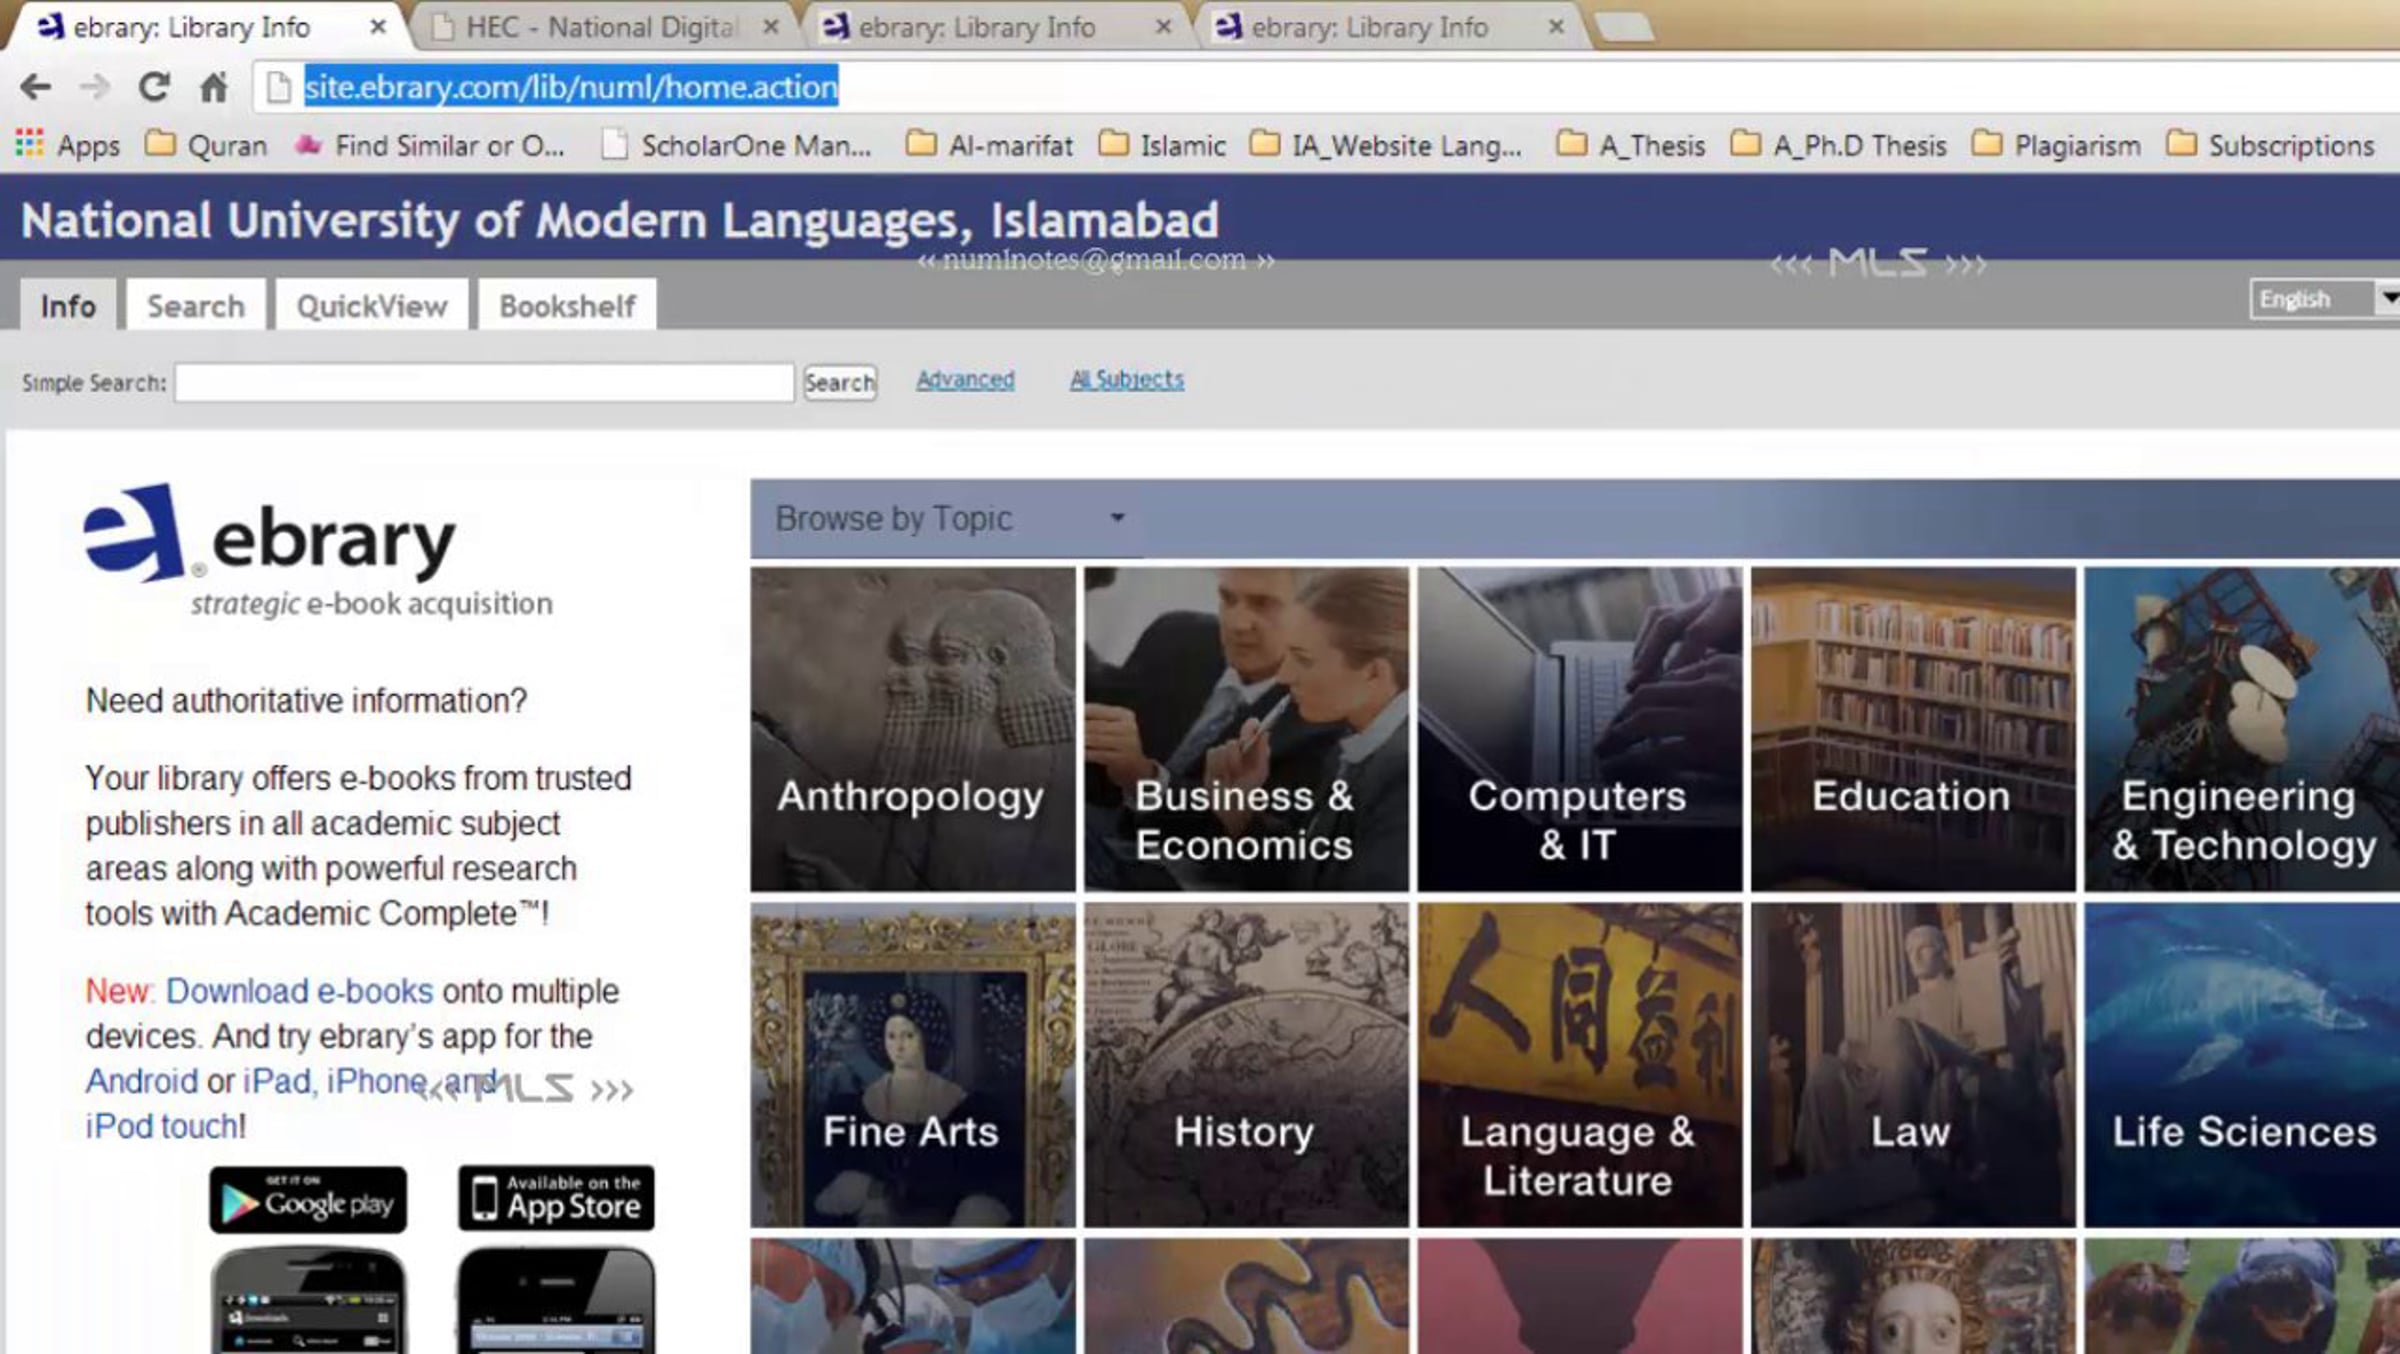Click the browser home icon
The width and height of the screenshot is (2400, 1354).
(x=214, y=87)
